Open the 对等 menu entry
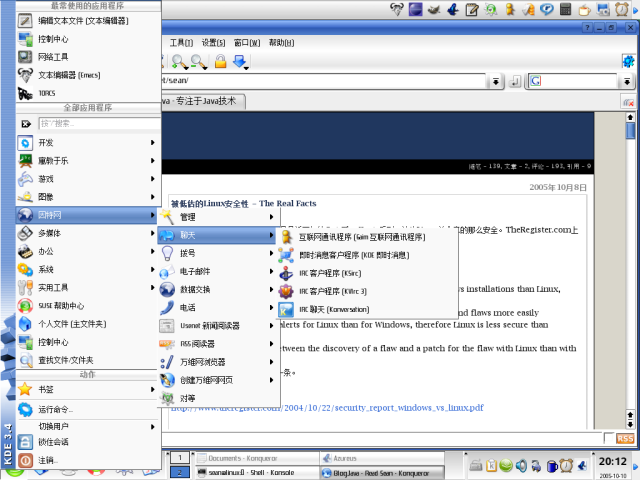The height and width of the screenshot is (480, 640). point(217,398)
